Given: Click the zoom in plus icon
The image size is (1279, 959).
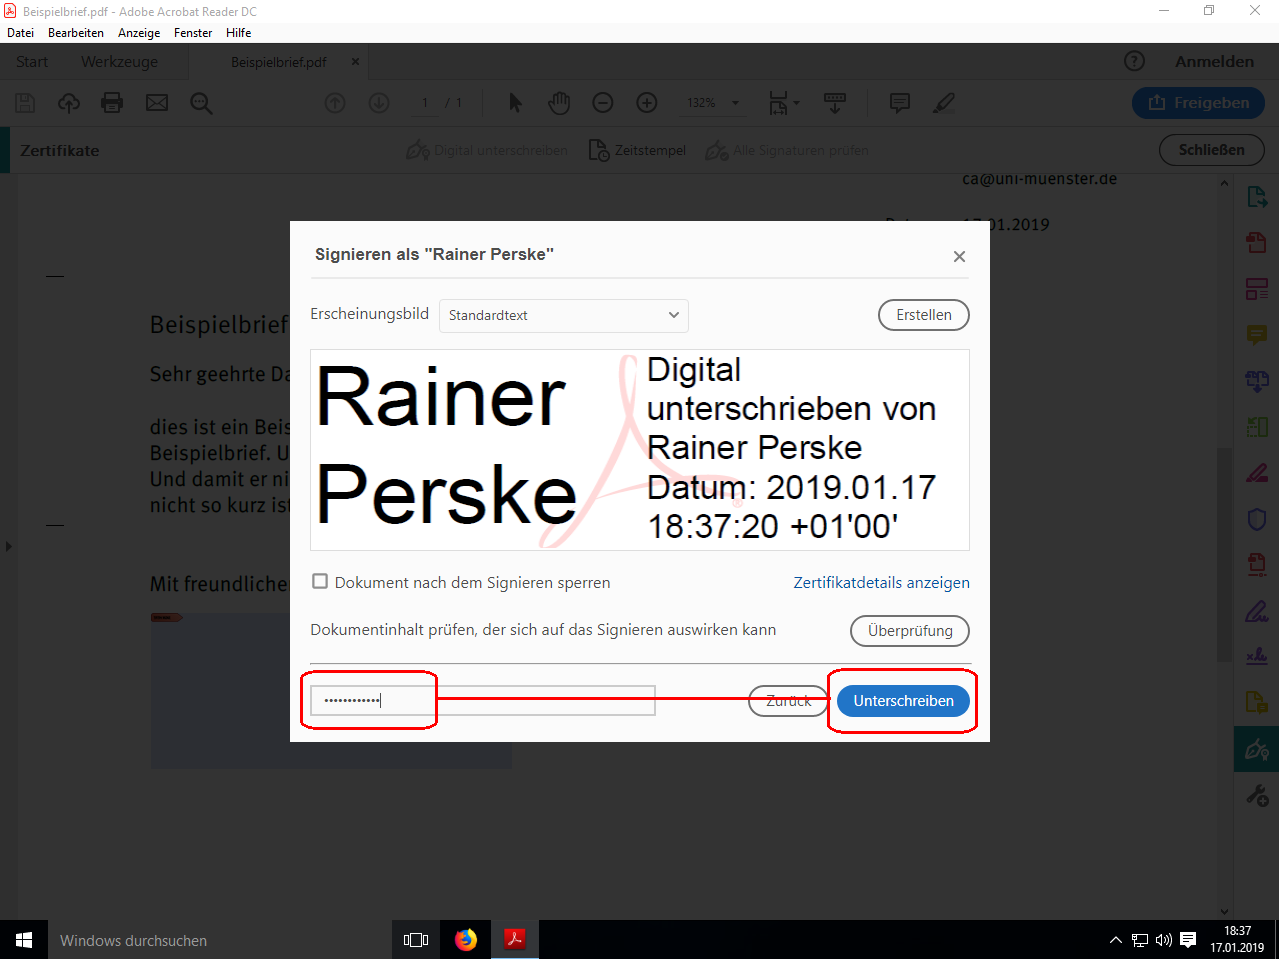Looking at the screenshot, I should [647, 103].
